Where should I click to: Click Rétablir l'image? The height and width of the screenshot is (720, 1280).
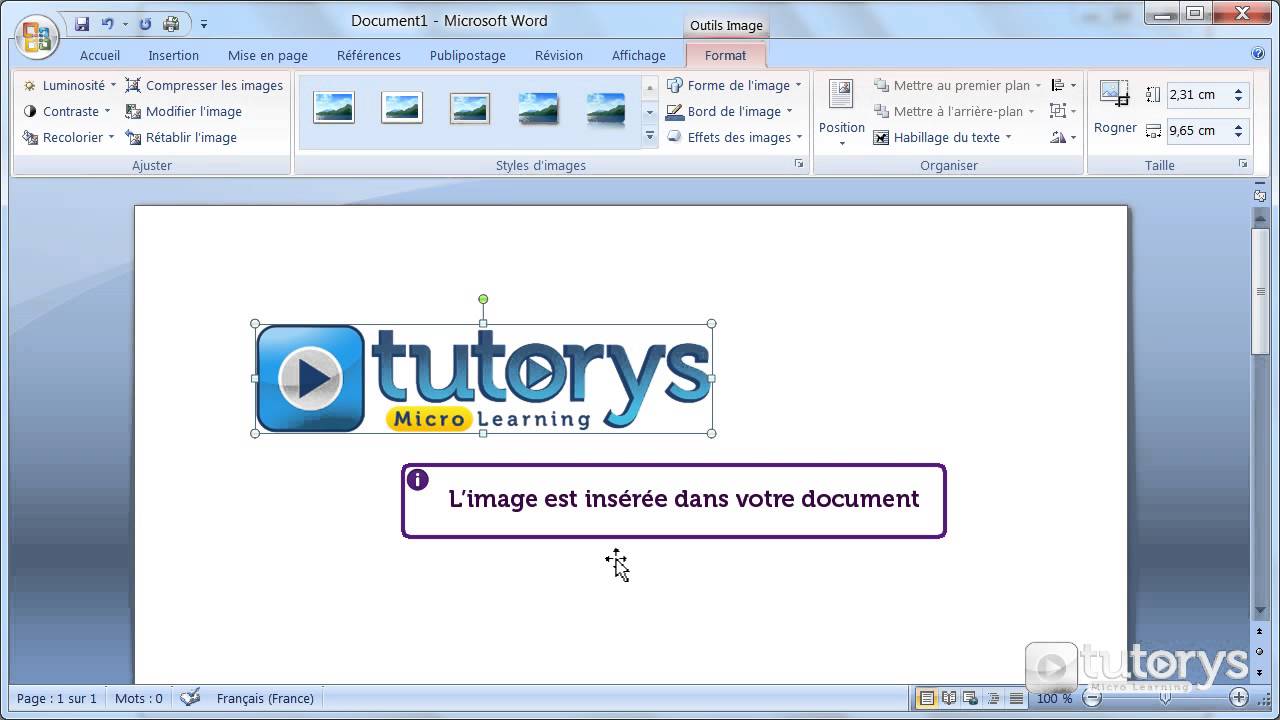coord(181,138)
